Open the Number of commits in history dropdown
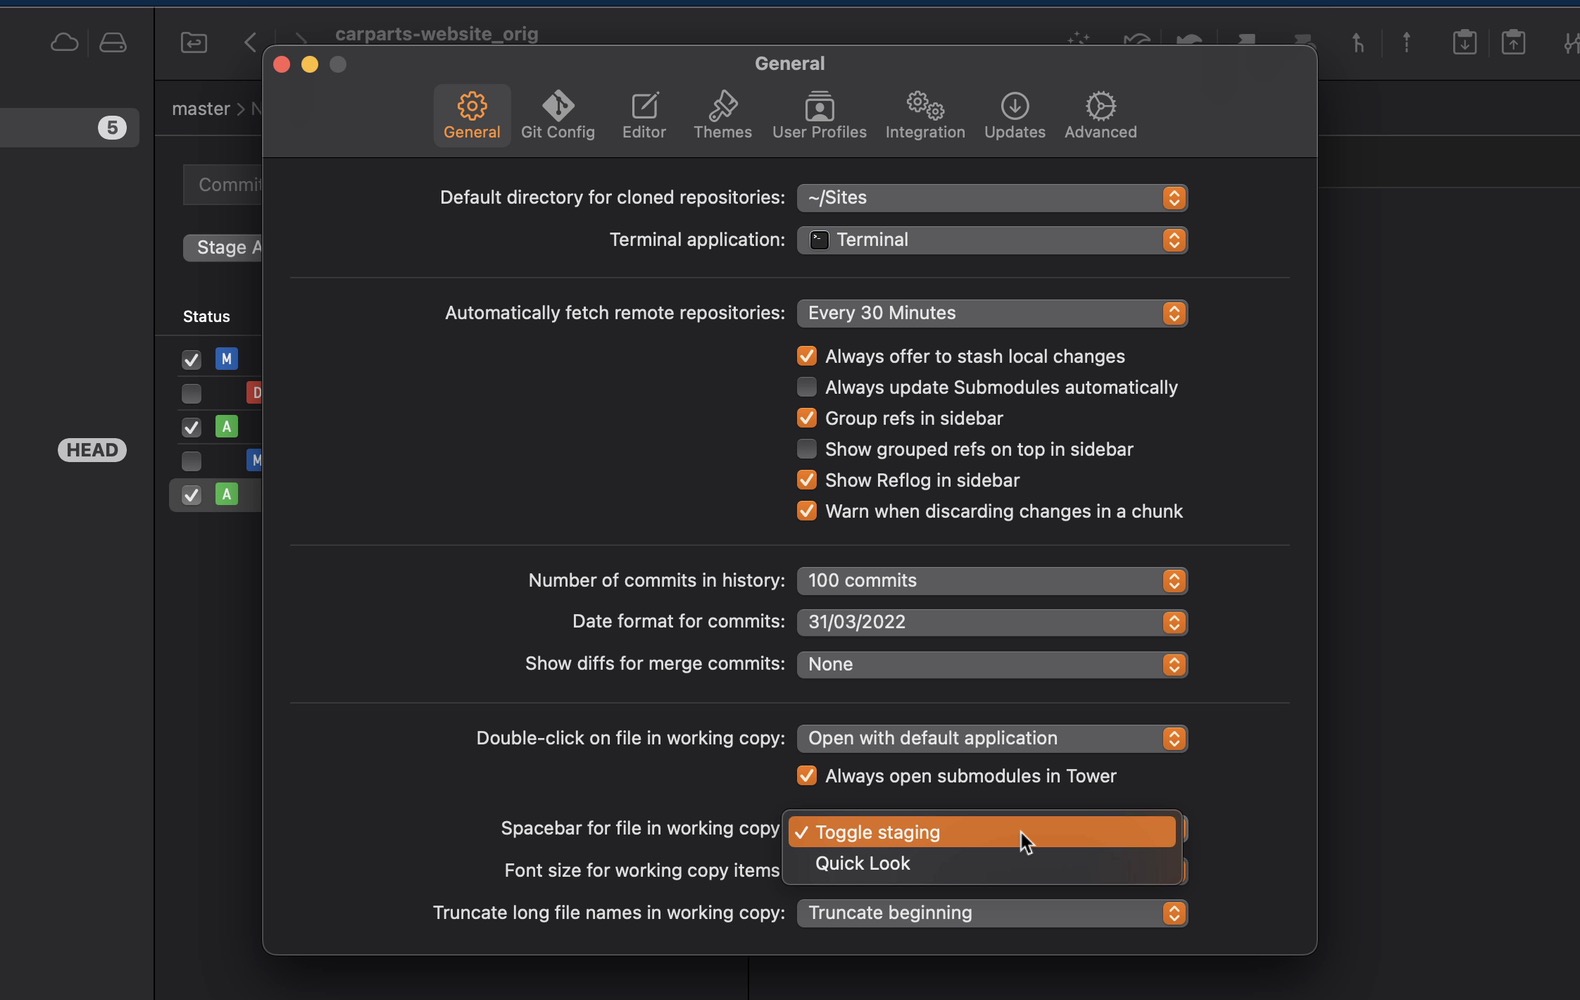 pyautogui.click(x=991, y=581)
